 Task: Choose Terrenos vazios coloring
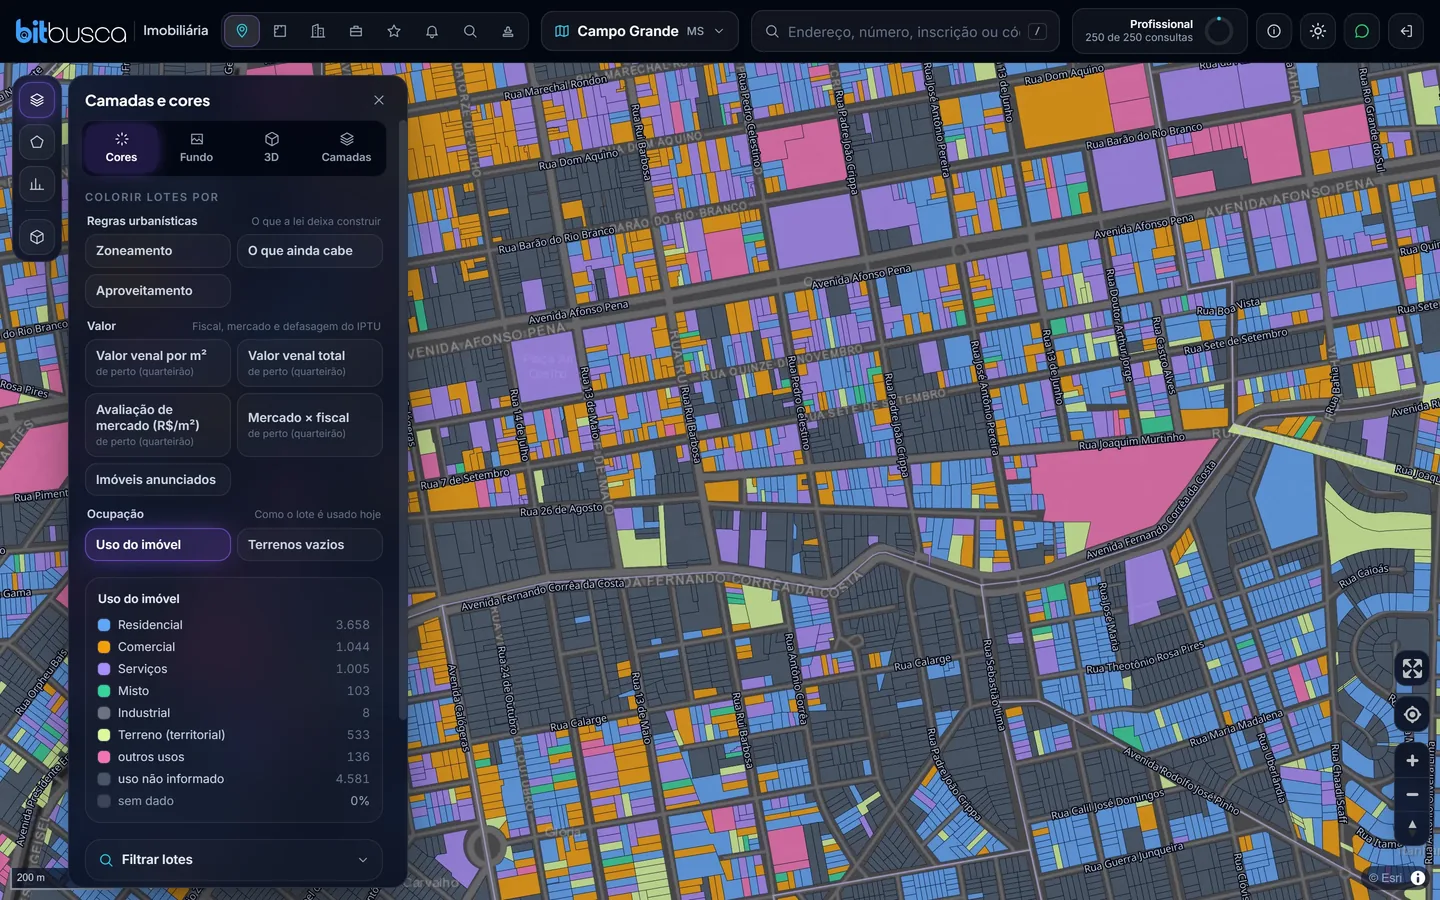[x=310, y=545]
